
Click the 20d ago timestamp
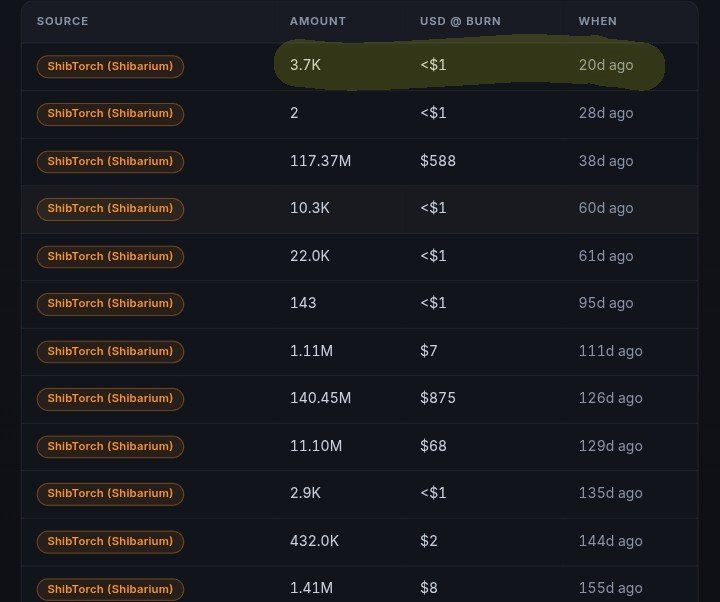[x=606, y=65]
